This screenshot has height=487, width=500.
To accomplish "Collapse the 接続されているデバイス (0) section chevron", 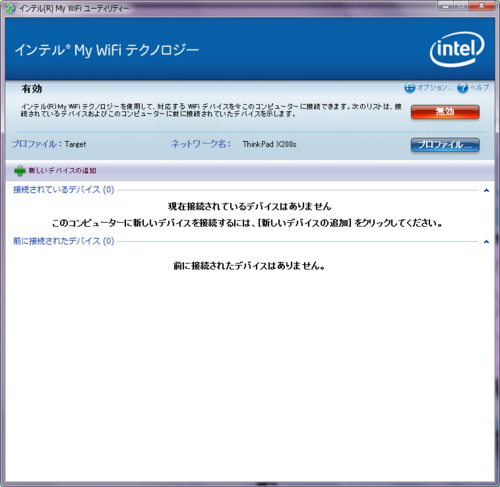I will tap(486, 190).
